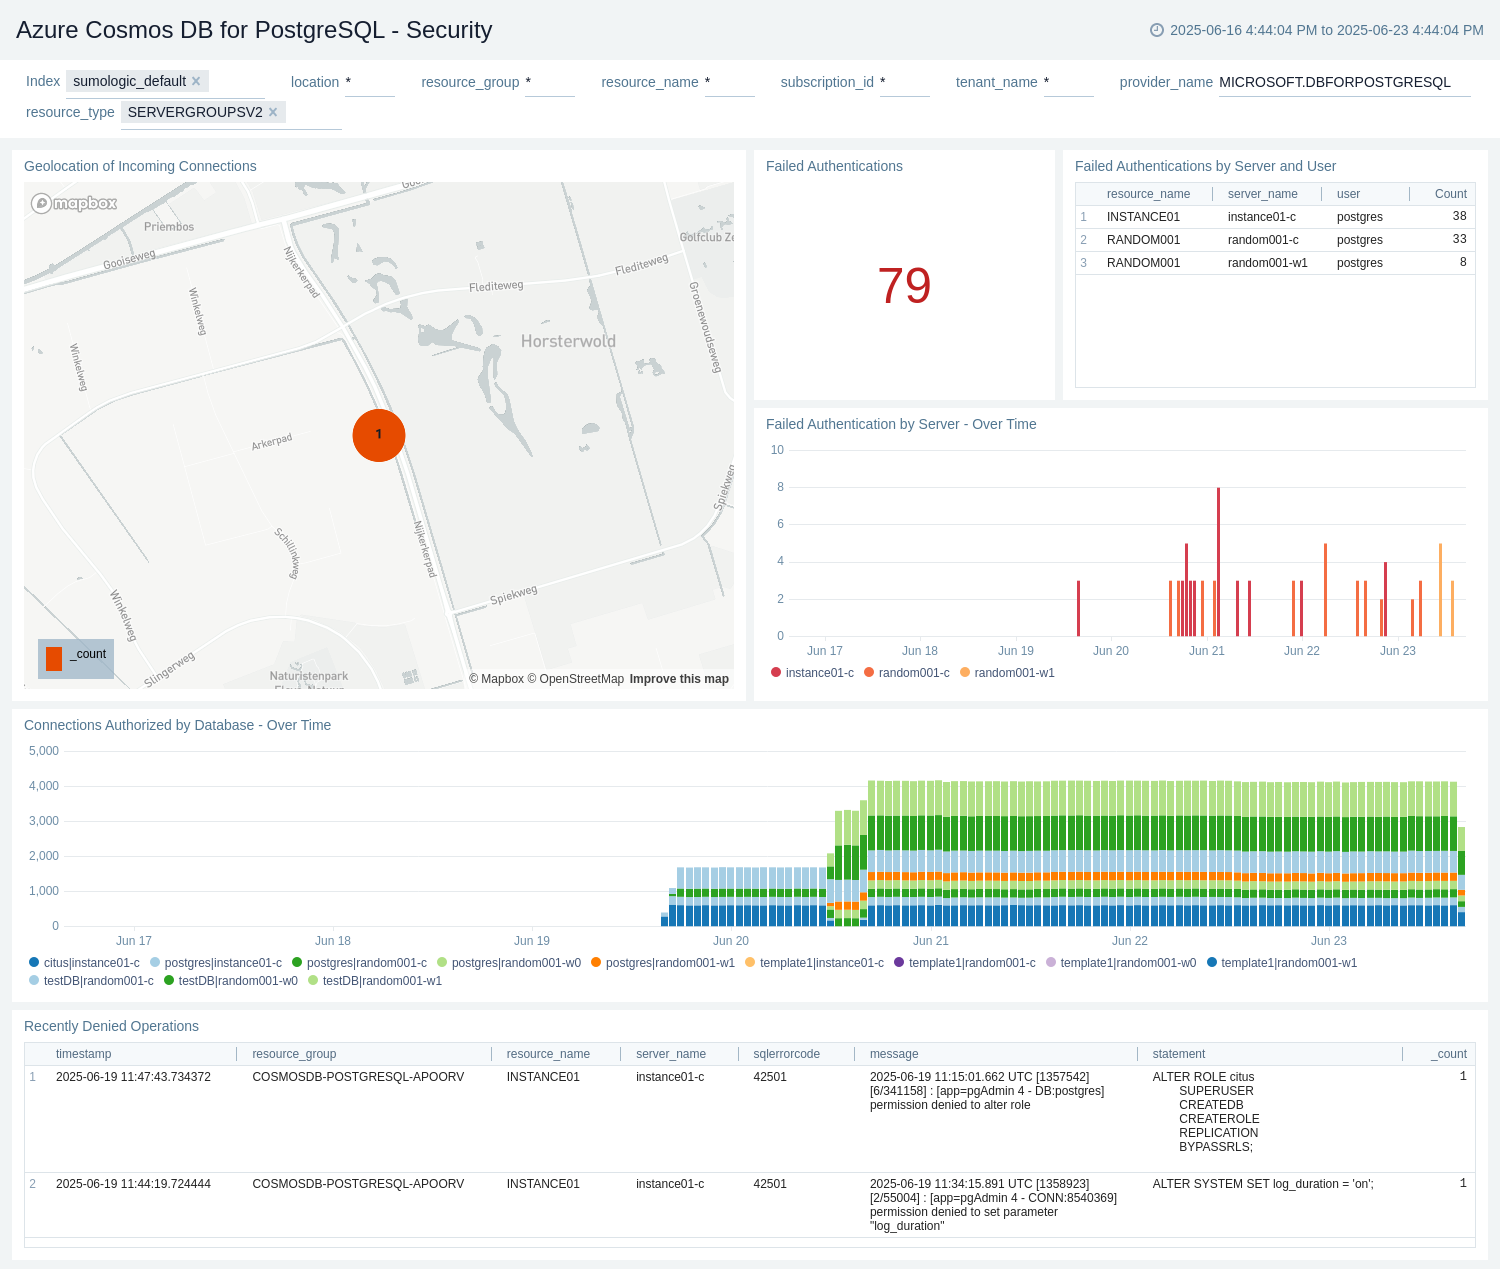The height and width of the screenshot is (1269, 1500).
Task: Toggle template1|random001-w1 legend series
Action: click(1282, 963)
